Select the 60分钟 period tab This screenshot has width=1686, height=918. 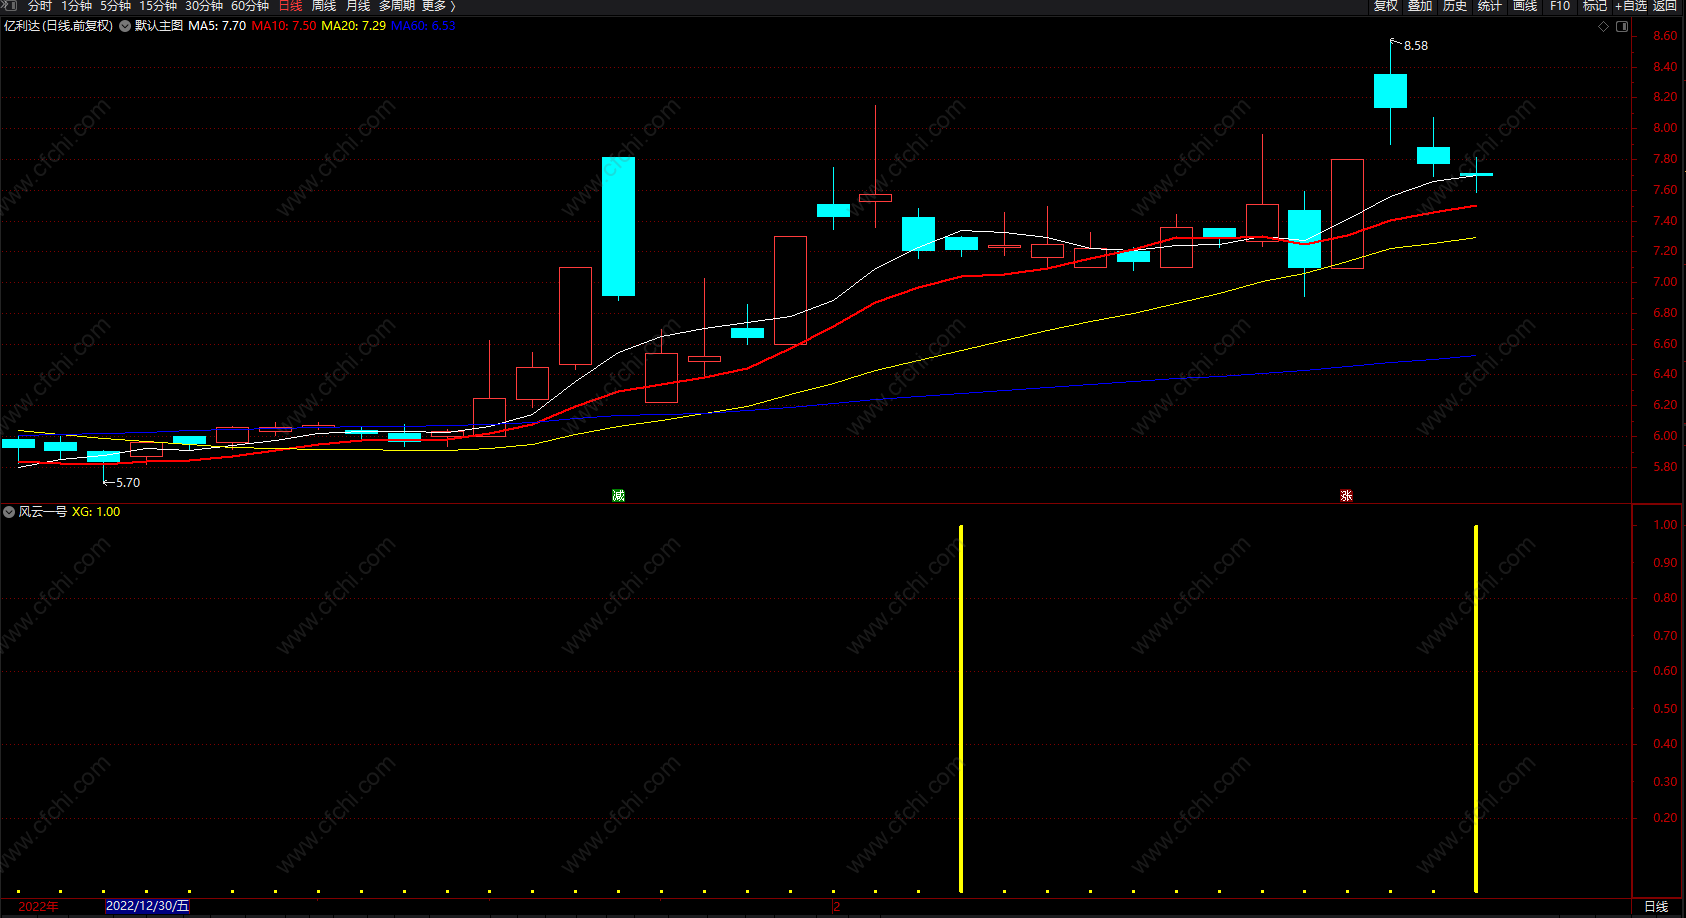click(250, 6)
